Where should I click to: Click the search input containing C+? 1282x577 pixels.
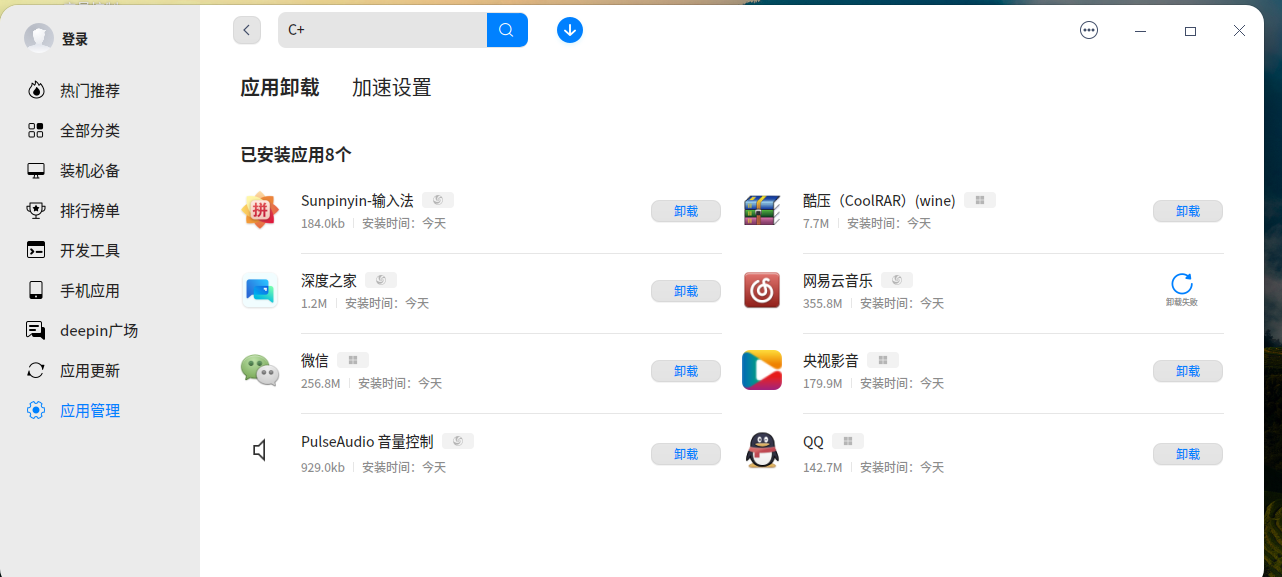tap(380, 30)
